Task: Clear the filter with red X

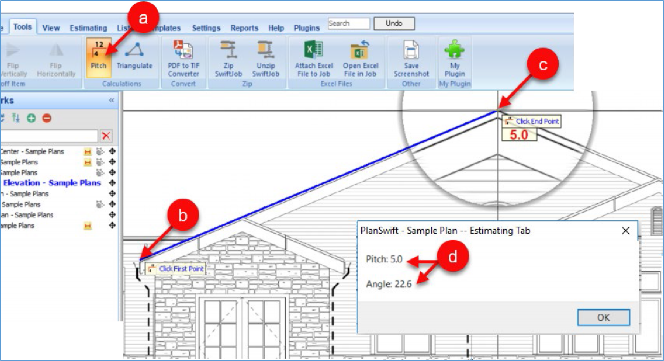Action: point(106,136)
